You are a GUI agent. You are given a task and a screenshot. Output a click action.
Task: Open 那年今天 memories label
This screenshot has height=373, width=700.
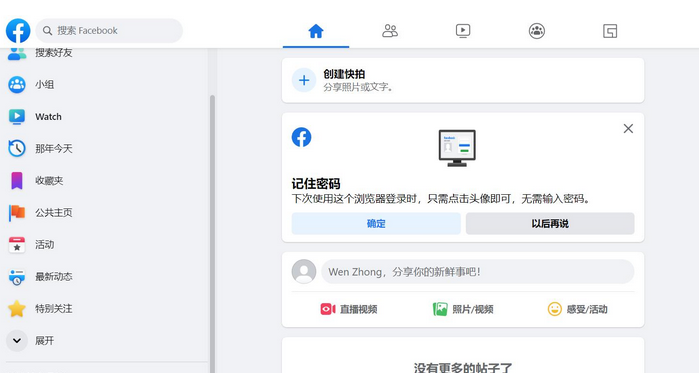pos(54,149)
